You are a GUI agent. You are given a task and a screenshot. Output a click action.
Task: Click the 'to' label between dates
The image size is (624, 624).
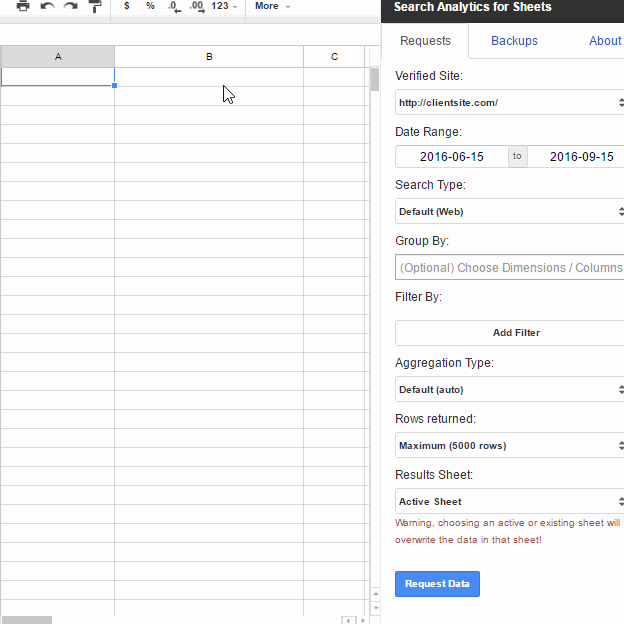[517, 156]
